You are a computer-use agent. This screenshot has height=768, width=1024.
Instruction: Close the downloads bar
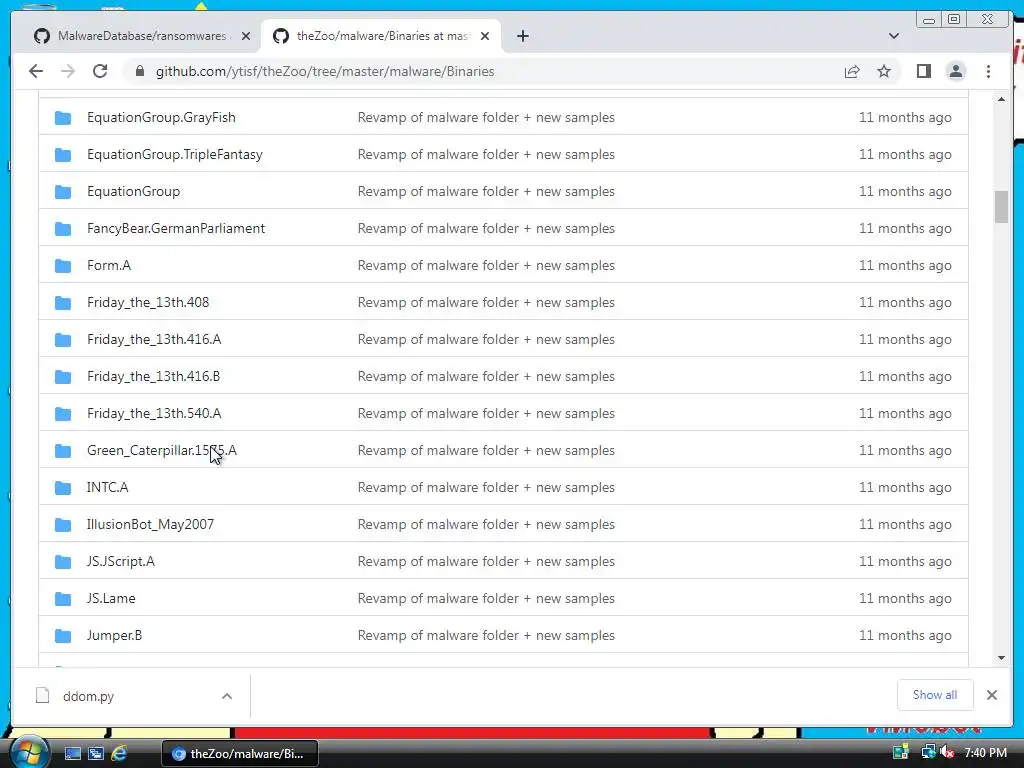point(991,695)
